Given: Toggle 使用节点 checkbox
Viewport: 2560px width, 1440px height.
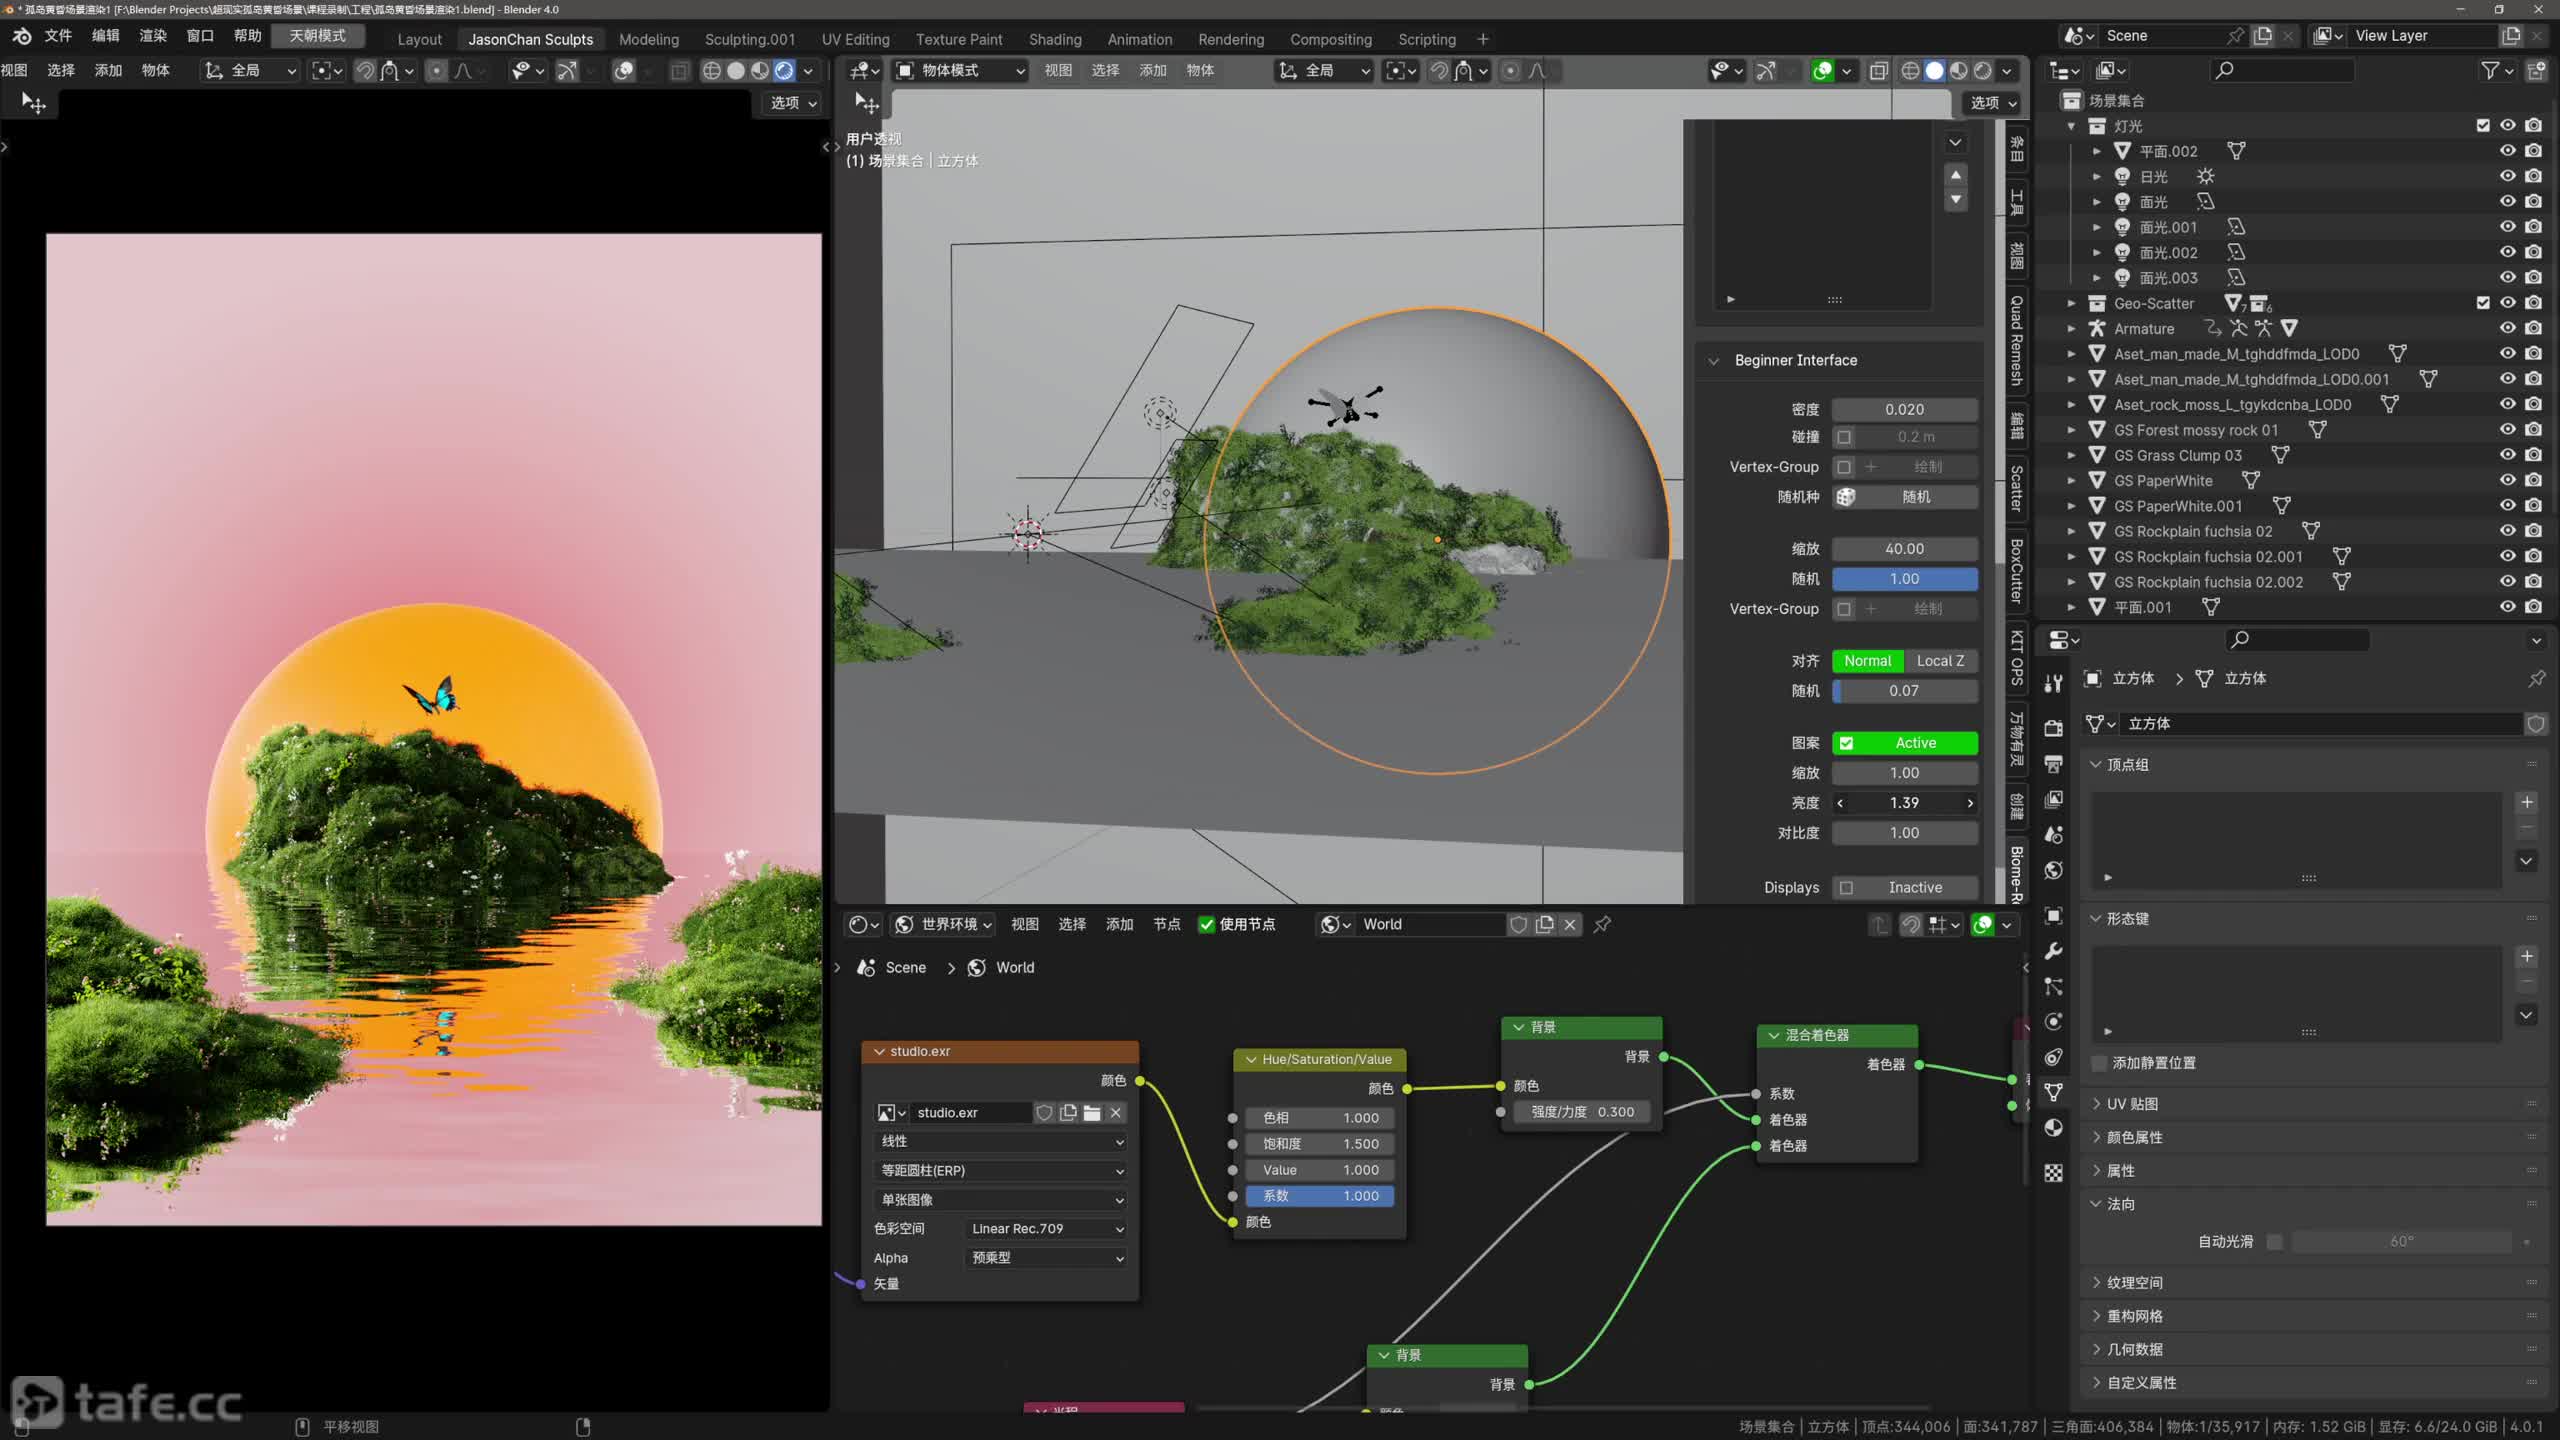Looking at the screenshot, I should (x=1207, y=925).
